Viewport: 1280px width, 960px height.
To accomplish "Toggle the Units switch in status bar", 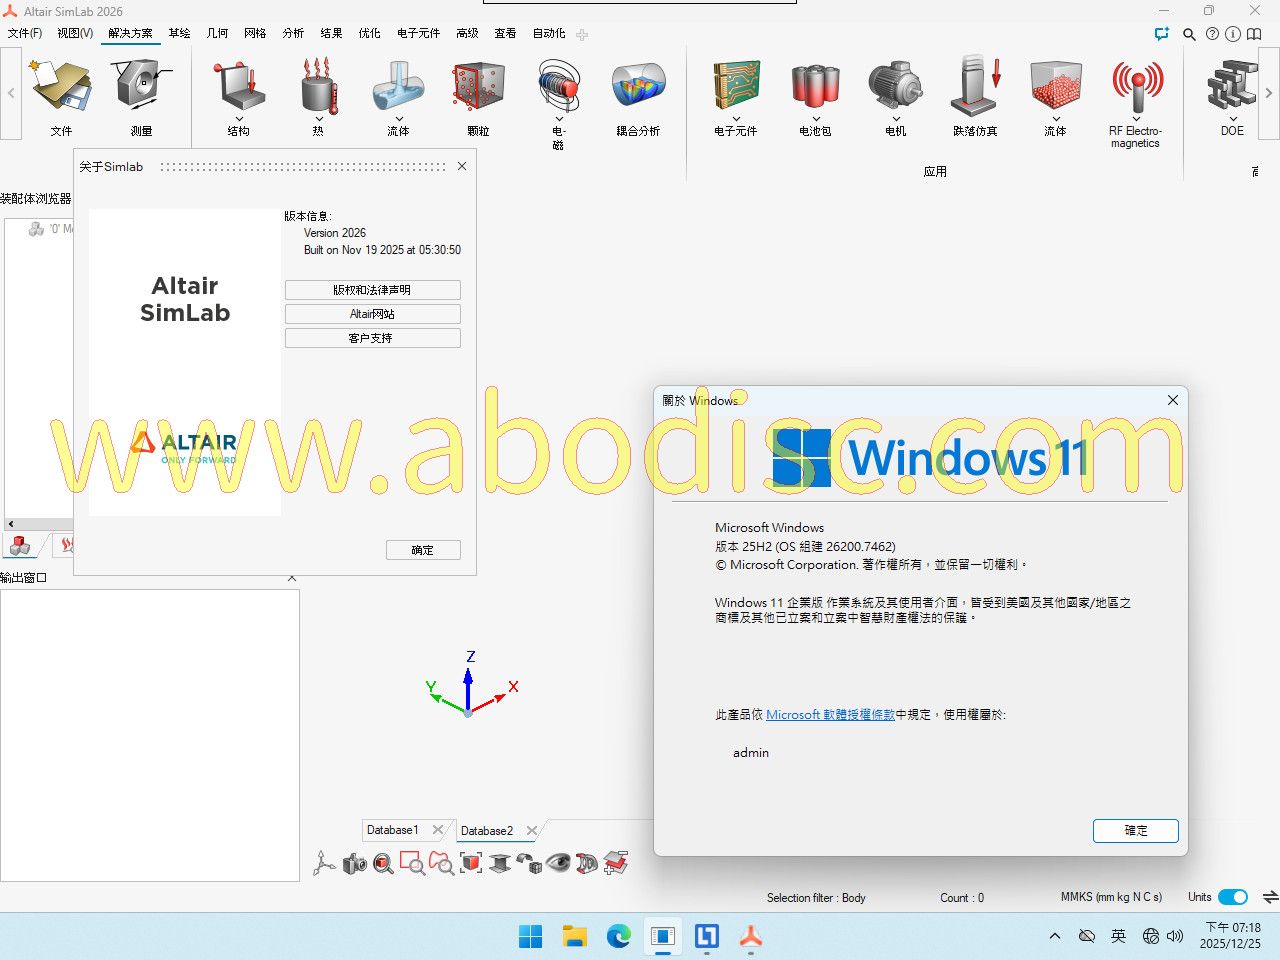I will coord(1233,897).
